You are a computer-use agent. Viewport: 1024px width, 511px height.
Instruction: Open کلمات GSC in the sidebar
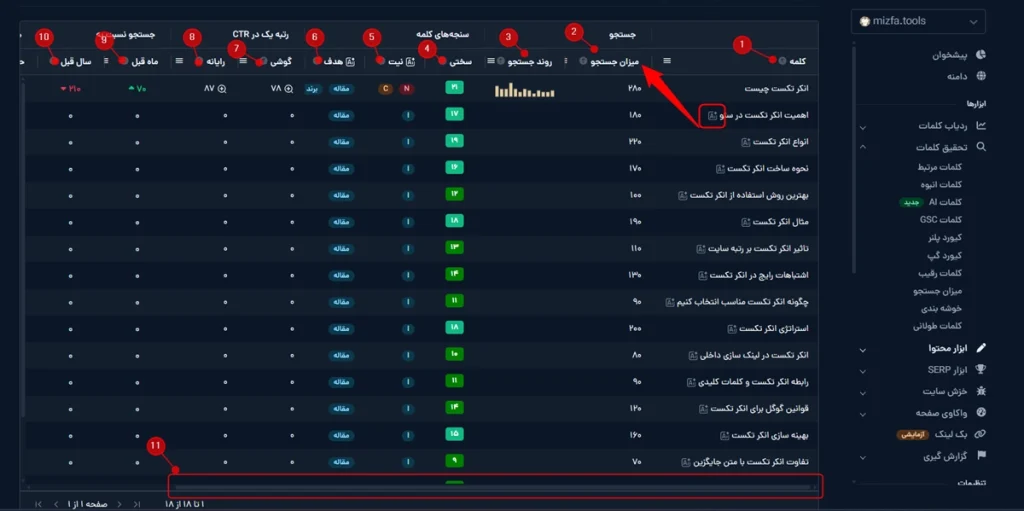point(940,220)
